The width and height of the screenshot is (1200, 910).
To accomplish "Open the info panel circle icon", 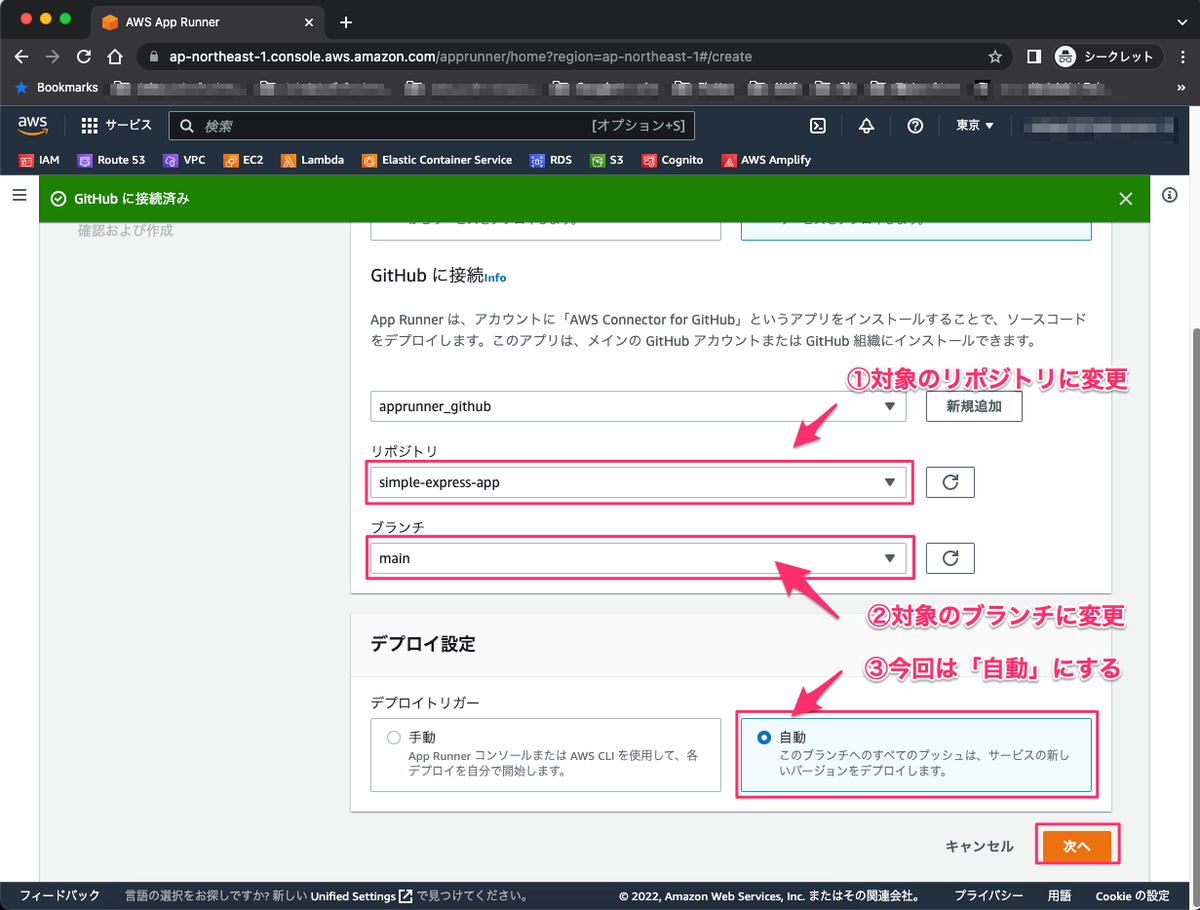I will [x=1170, y=195].
